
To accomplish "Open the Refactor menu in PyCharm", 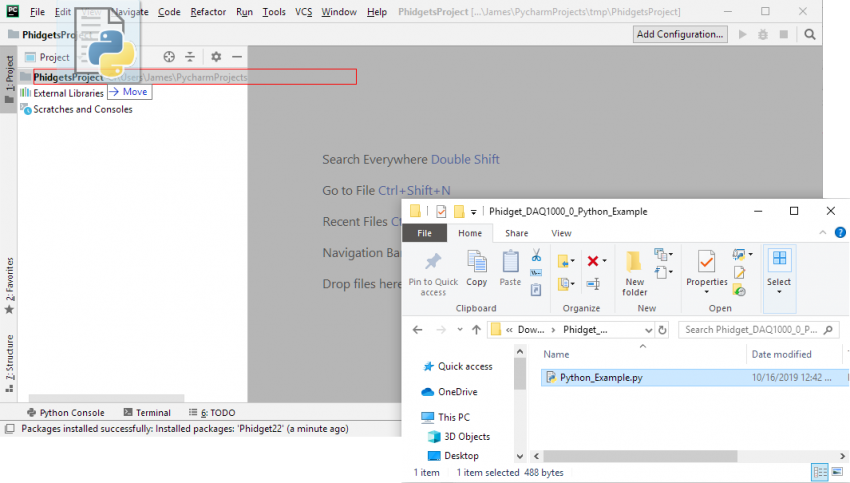I will coord(208,11).
